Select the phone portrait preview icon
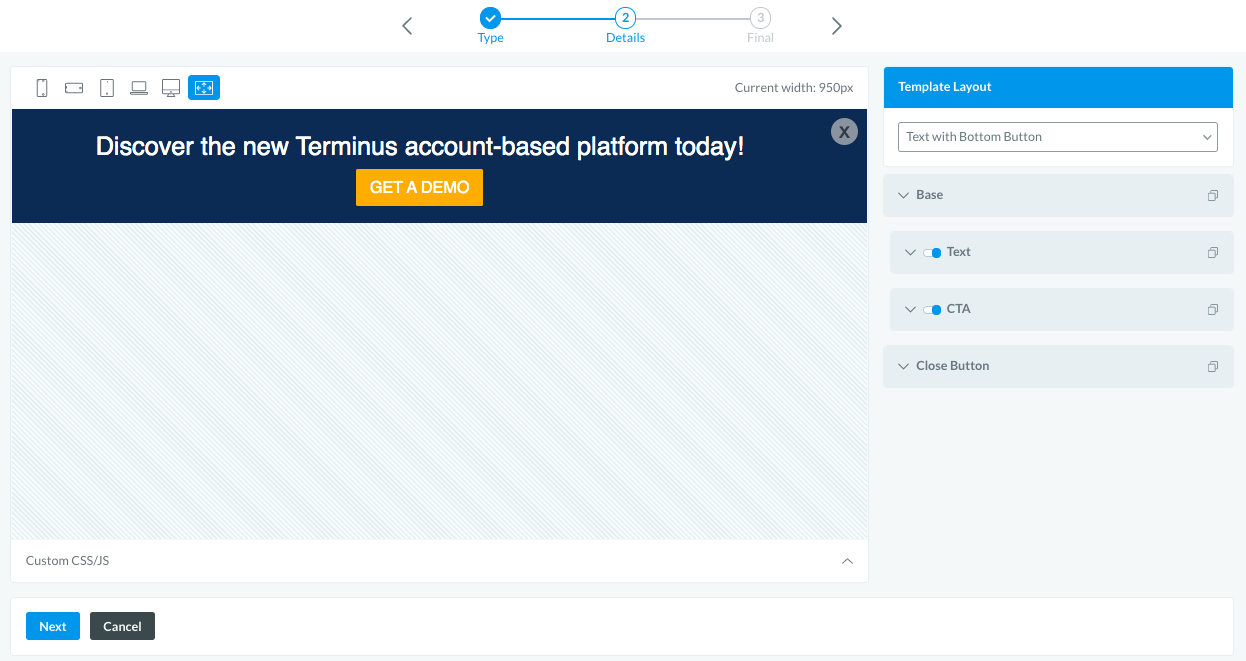Screen dimensions: 1246x661 42,88
